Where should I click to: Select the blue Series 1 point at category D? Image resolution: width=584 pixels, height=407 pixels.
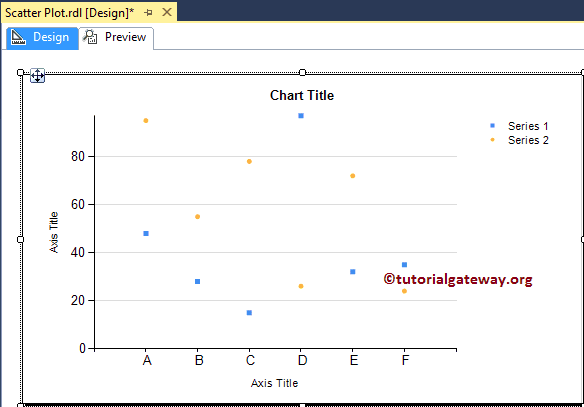(301, 116)
